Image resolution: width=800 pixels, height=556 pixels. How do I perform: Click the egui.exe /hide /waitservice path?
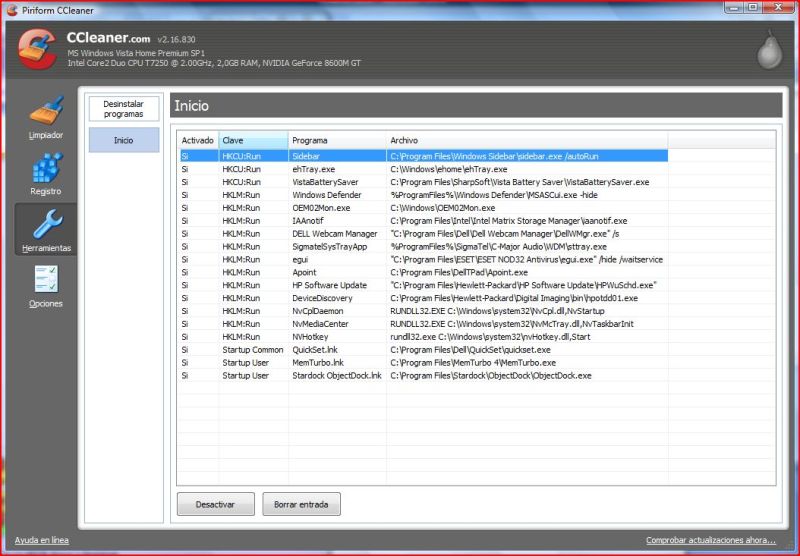527,260
